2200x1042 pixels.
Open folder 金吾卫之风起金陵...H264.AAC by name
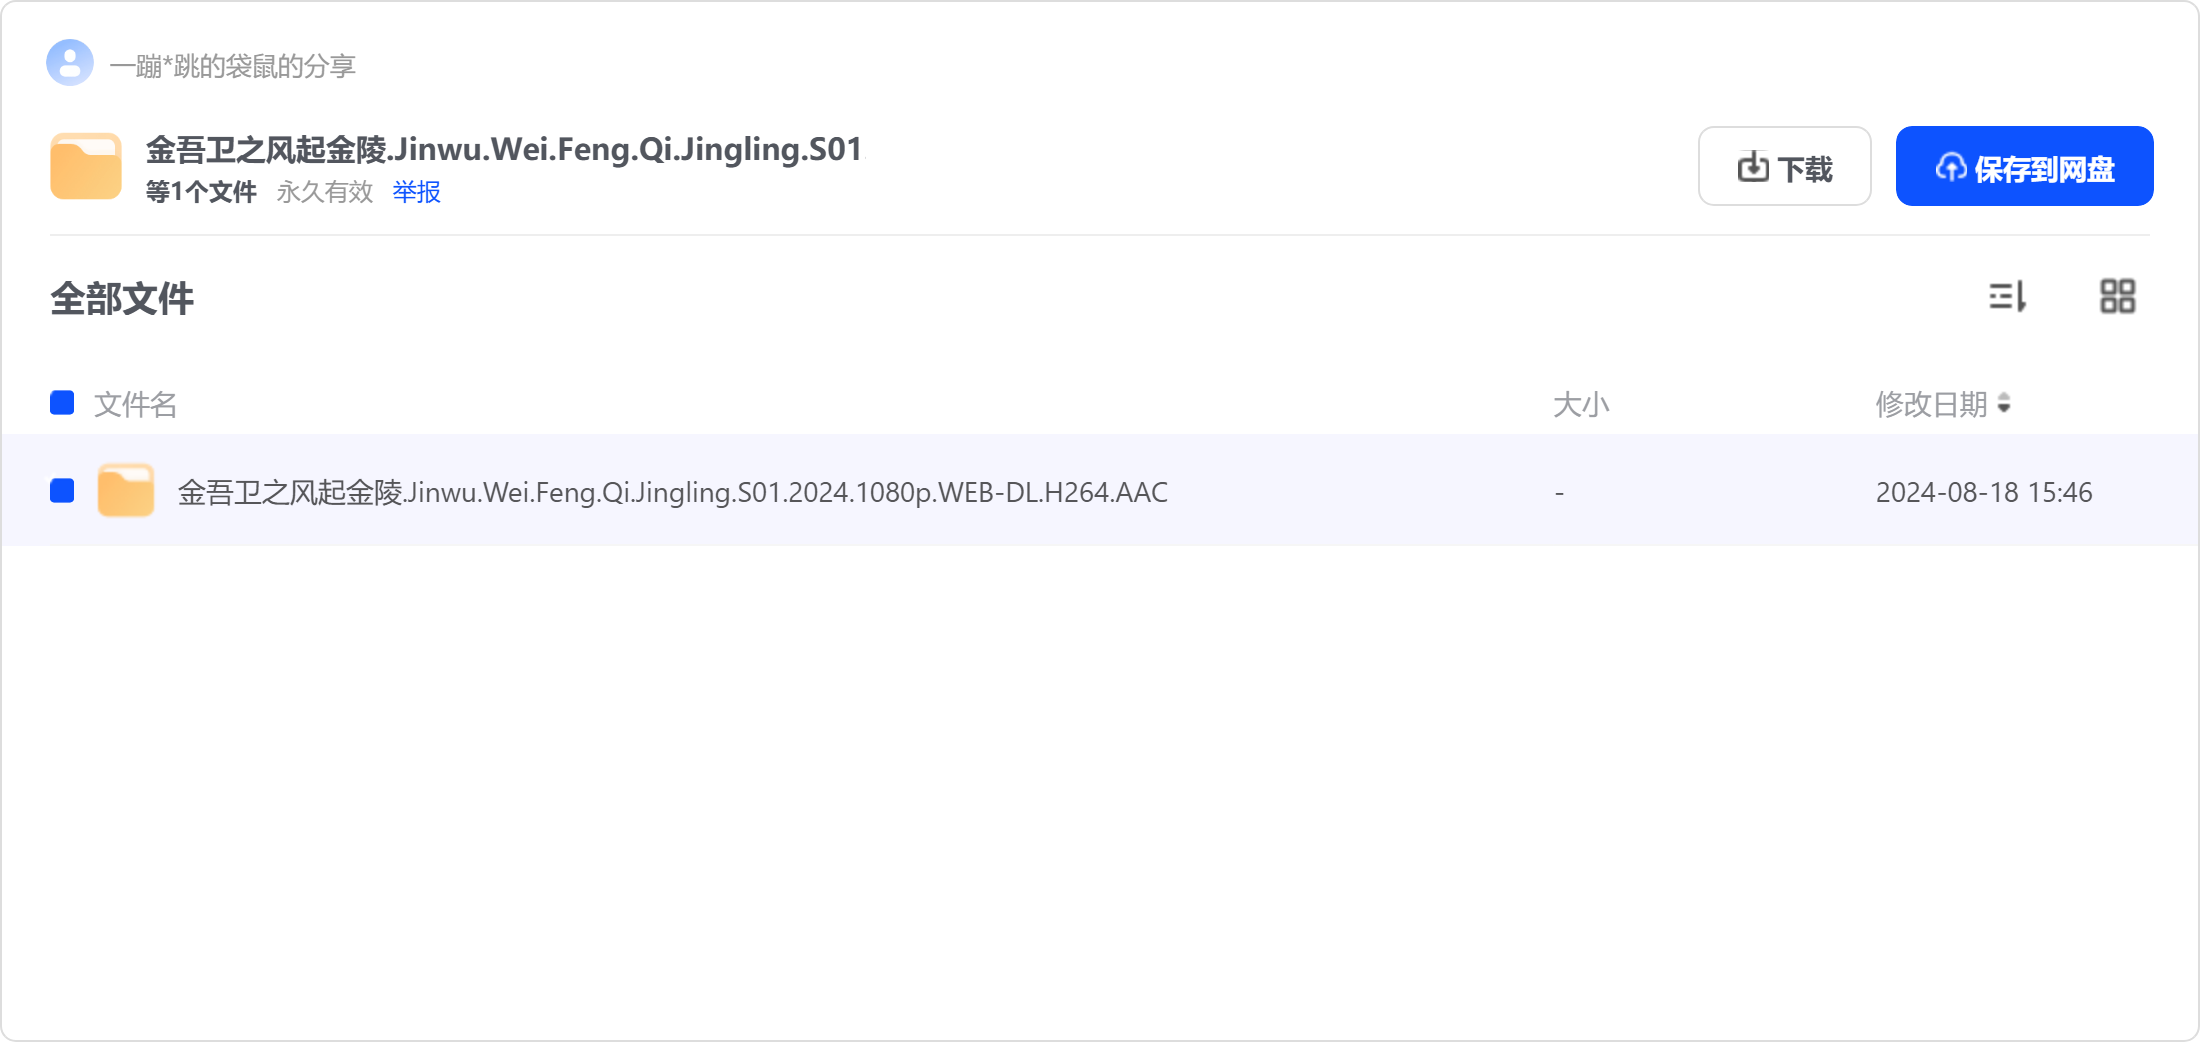point(672,492)
